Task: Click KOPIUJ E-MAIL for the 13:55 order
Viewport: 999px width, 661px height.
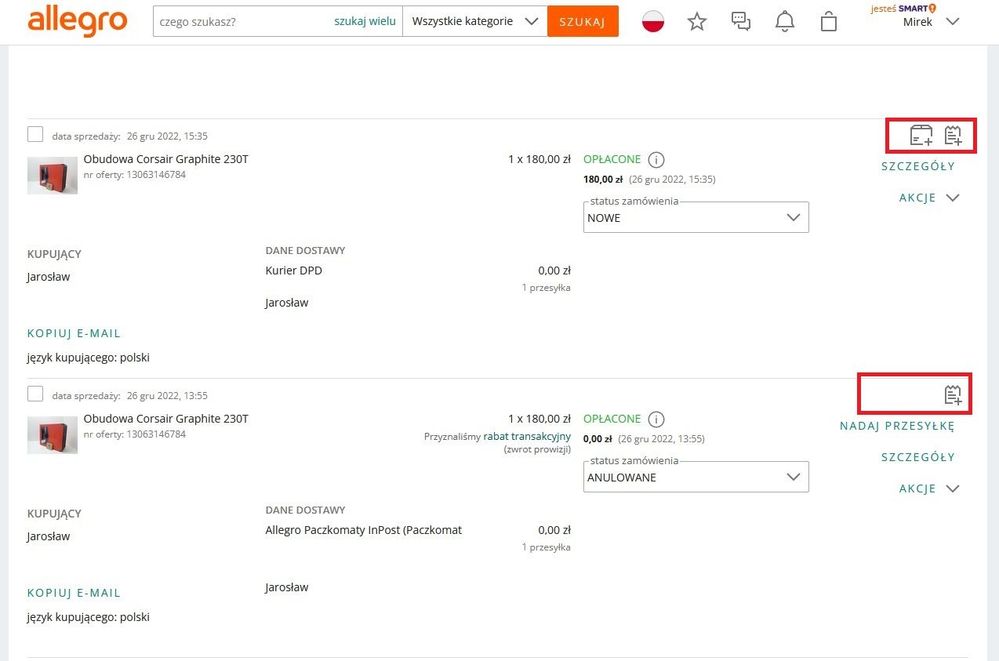Action: coord(73,593)
